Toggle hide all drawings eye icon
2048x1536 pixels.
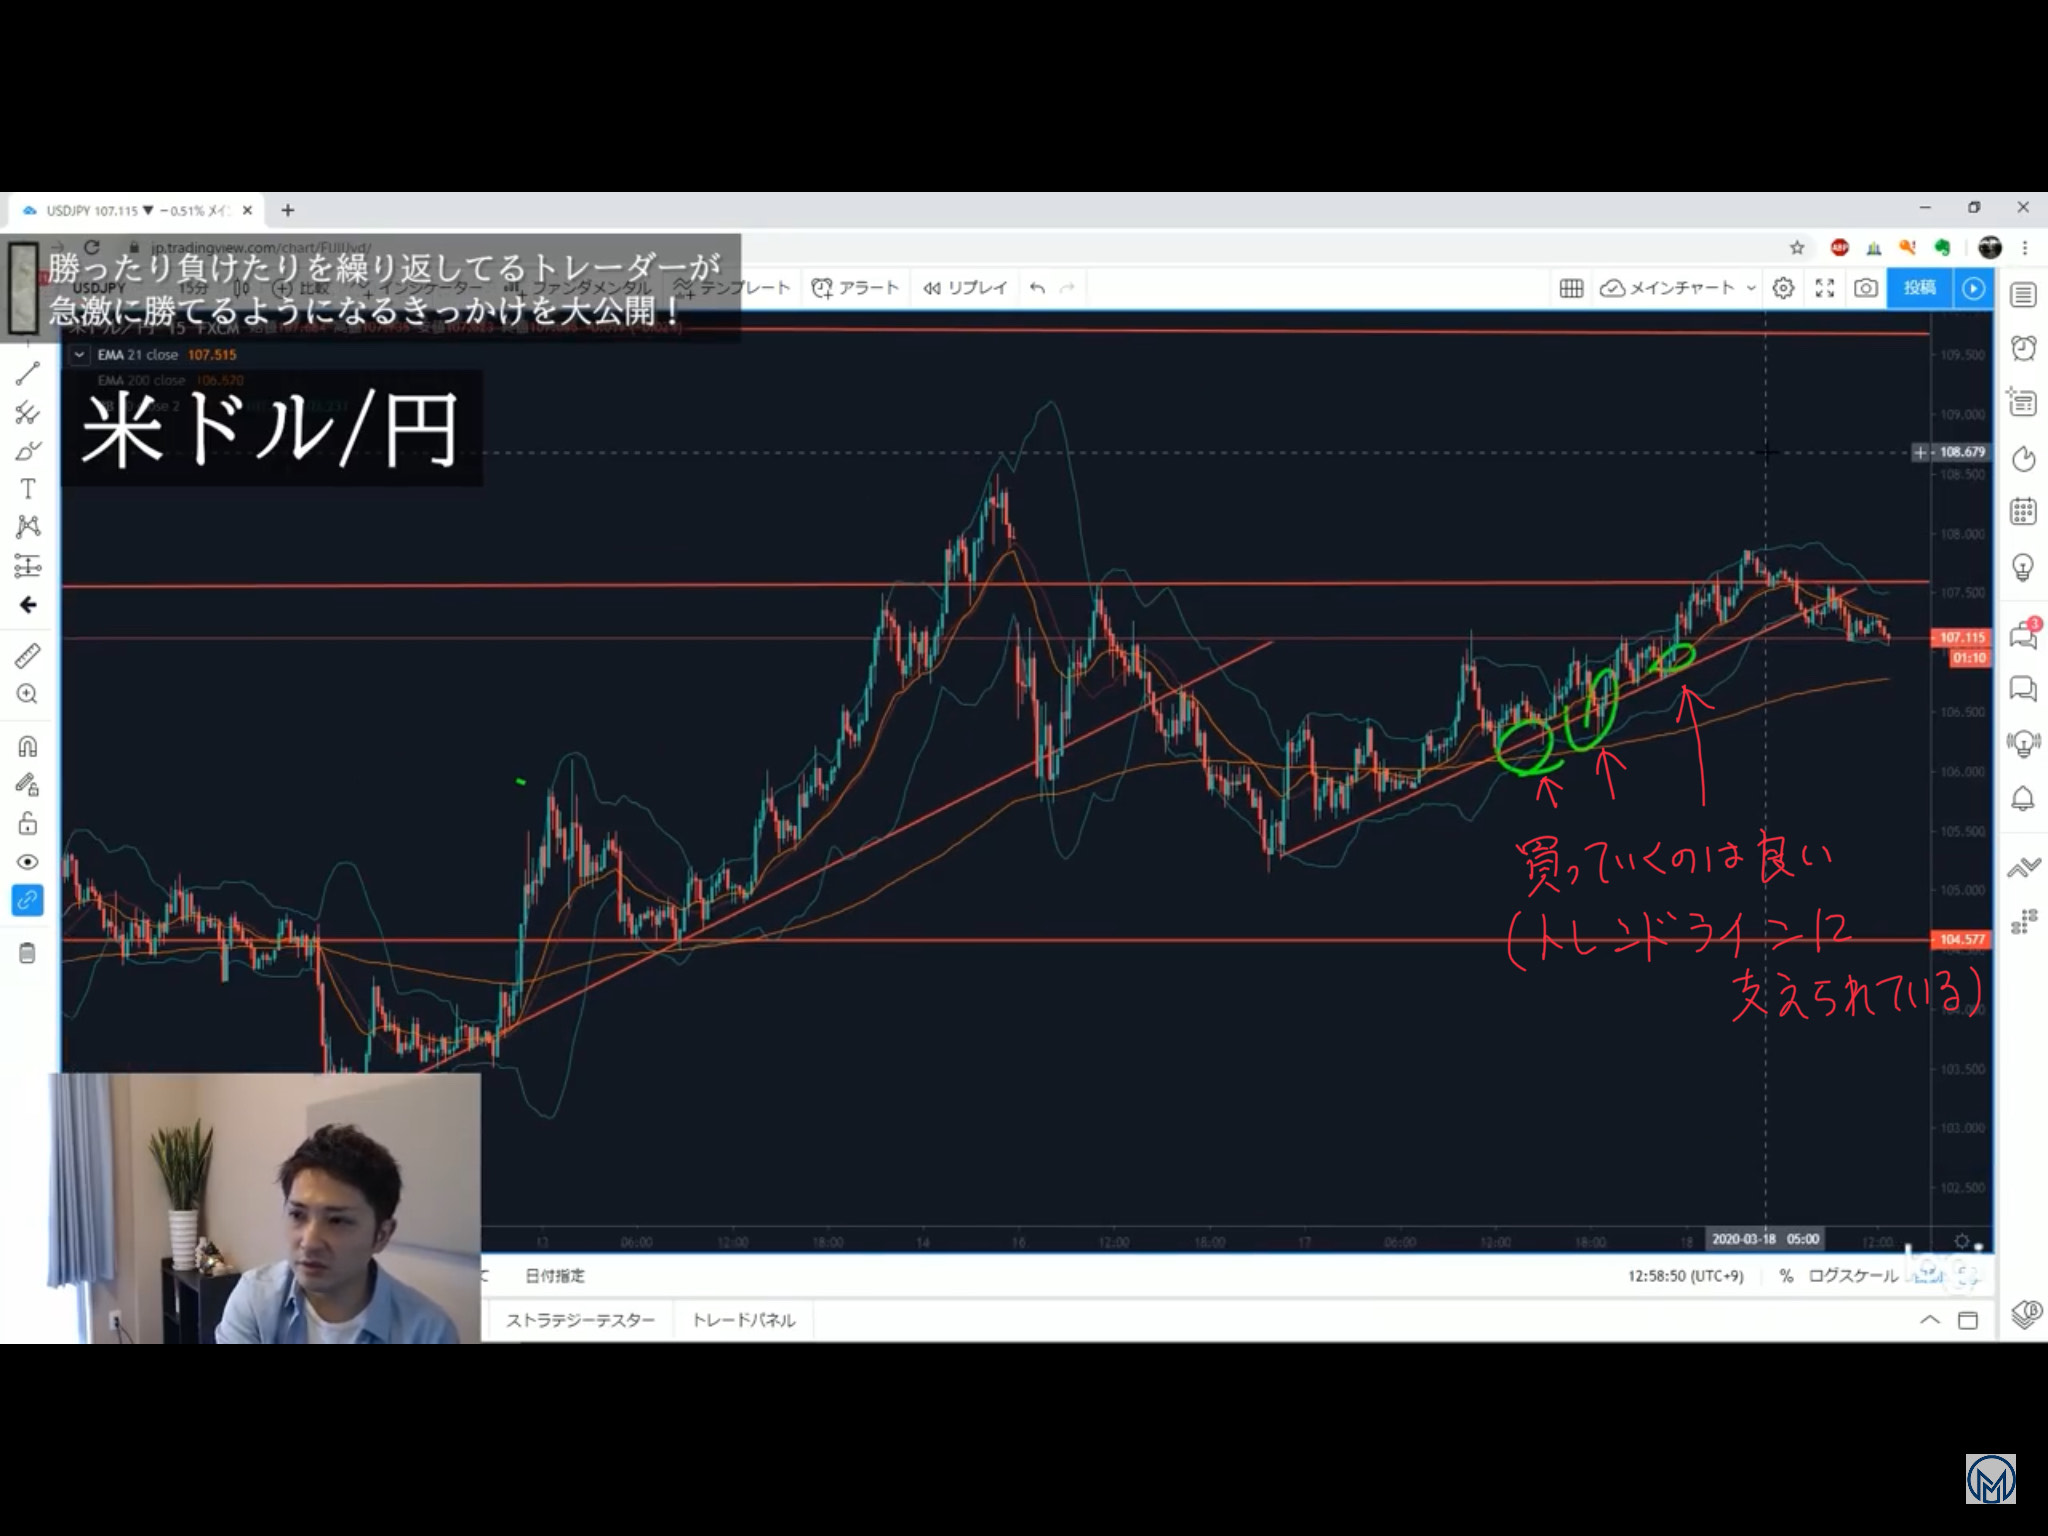tap(28, 862)
